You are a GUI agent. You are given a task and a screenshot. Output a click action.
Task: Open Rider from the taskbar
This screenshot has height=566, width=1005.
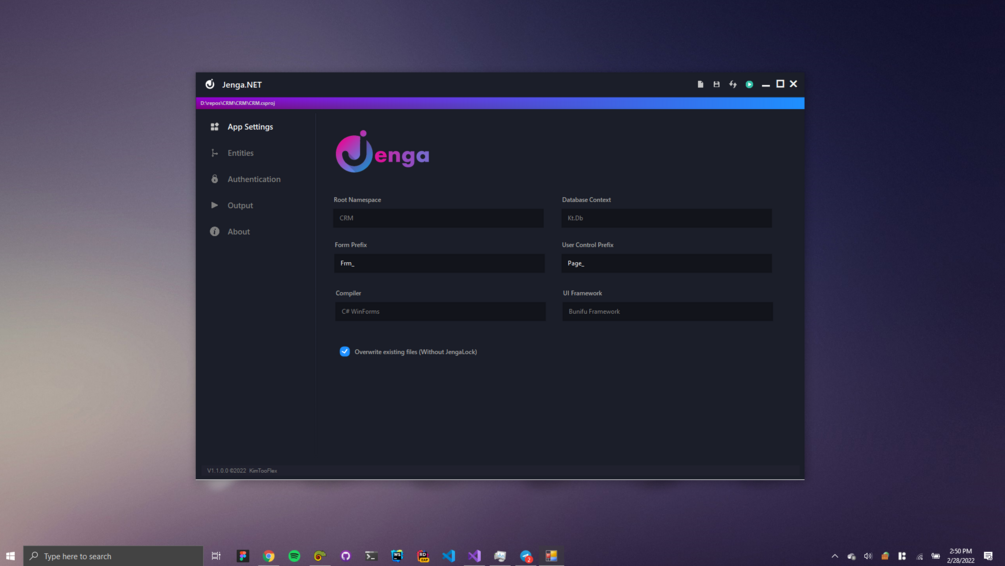tap(423, 556)
